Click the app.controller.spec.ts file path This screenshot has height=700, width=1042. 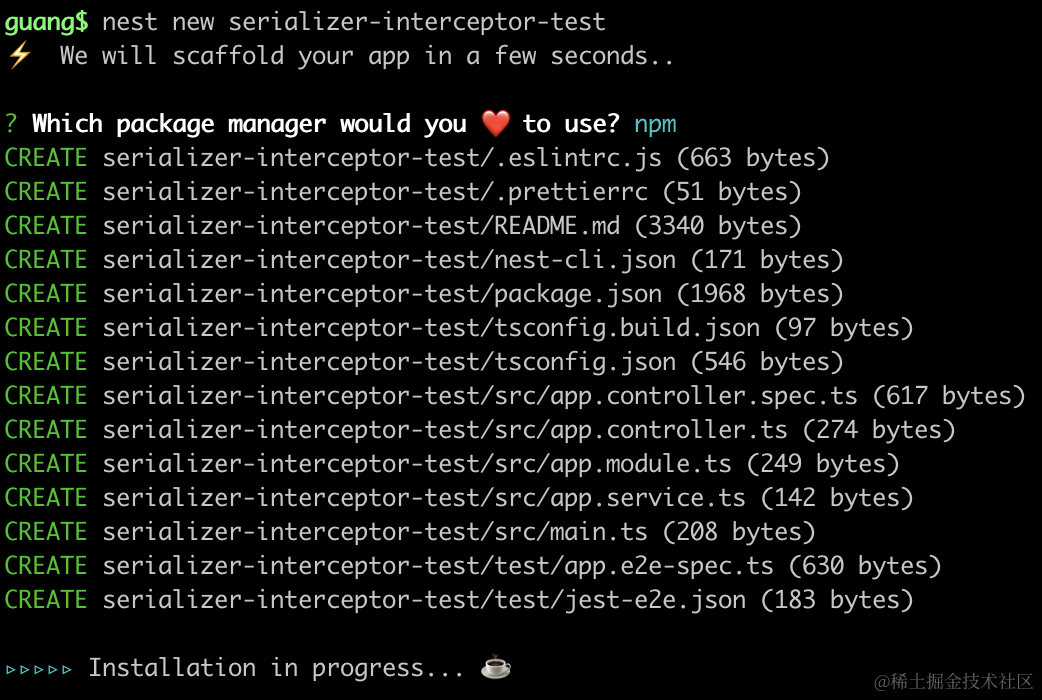tap(480, 396)
